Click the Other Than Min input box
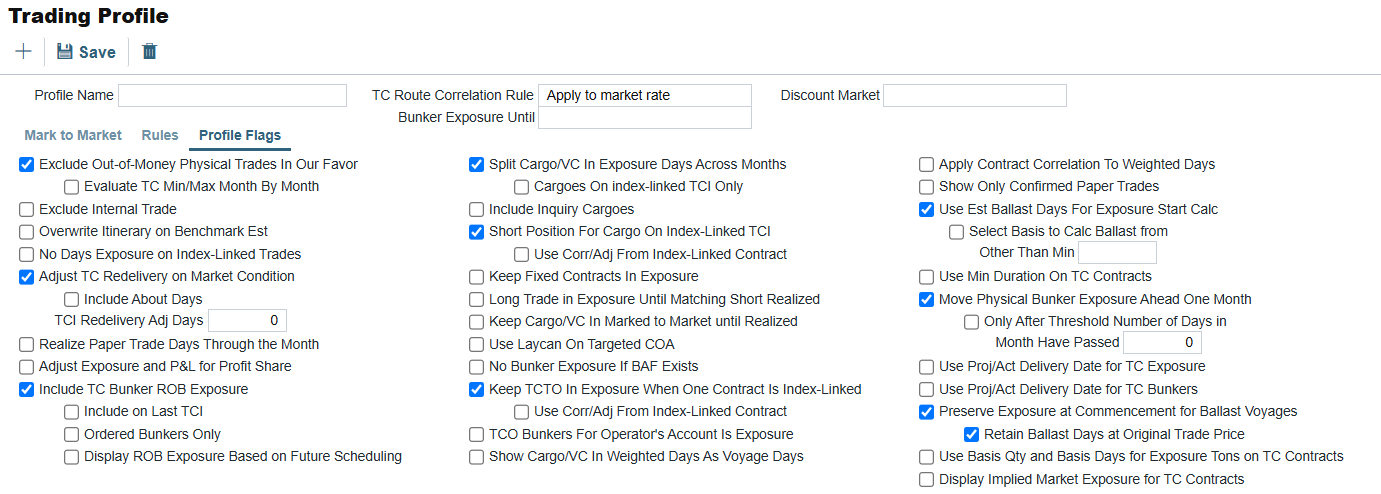1381x494 pixels. (1117, 253)
